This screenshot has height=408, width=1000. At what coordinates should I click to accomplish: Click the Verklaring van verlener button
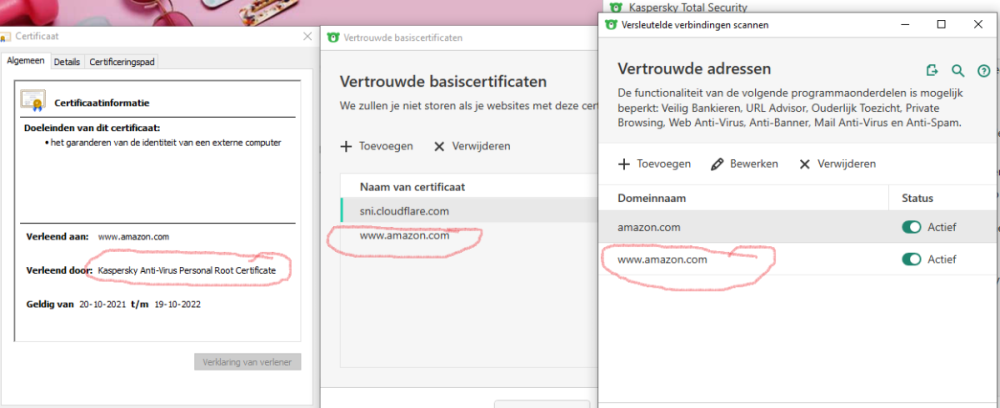coord(247,362)
